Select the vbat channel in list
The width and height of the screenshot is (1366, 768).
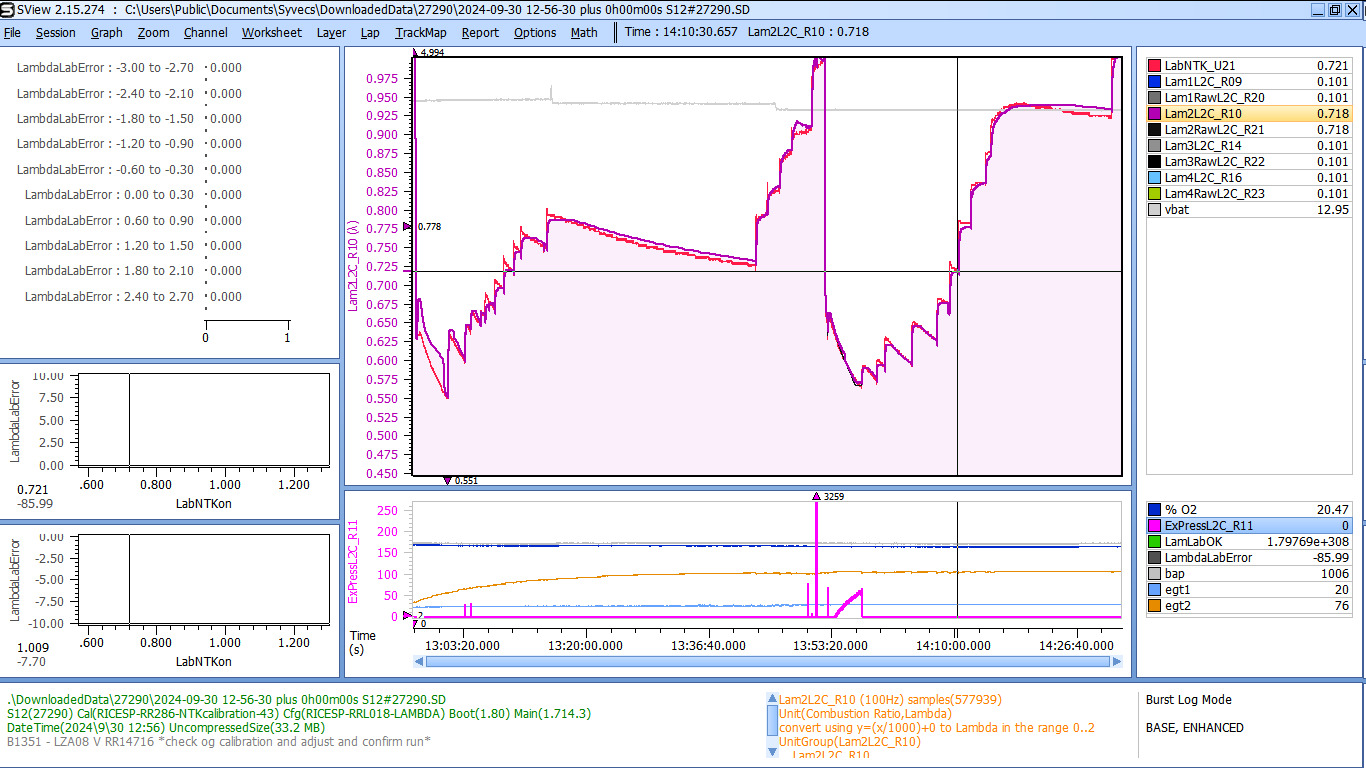(x=1250, y=210)
